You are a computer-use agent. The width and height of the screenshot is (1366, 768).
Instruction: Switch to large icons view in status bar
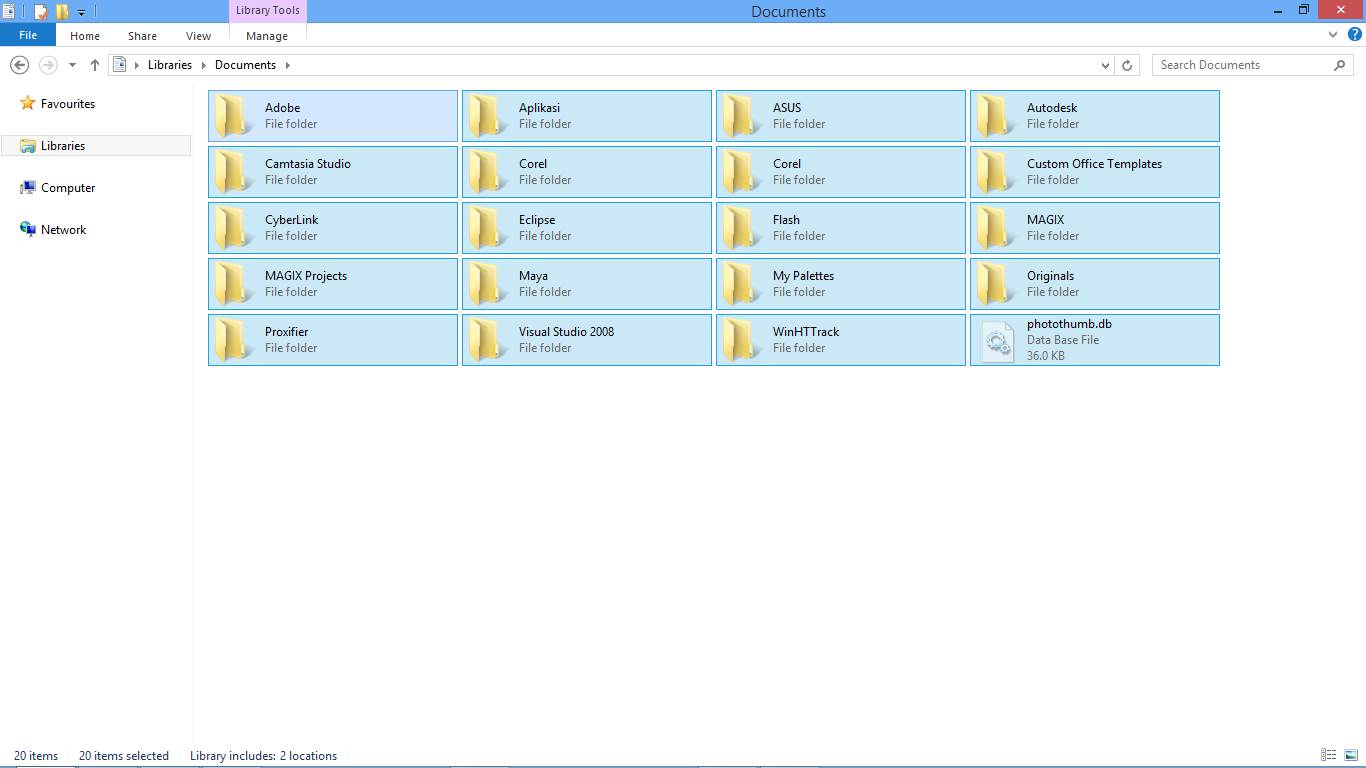click(x=1351, y=755)
